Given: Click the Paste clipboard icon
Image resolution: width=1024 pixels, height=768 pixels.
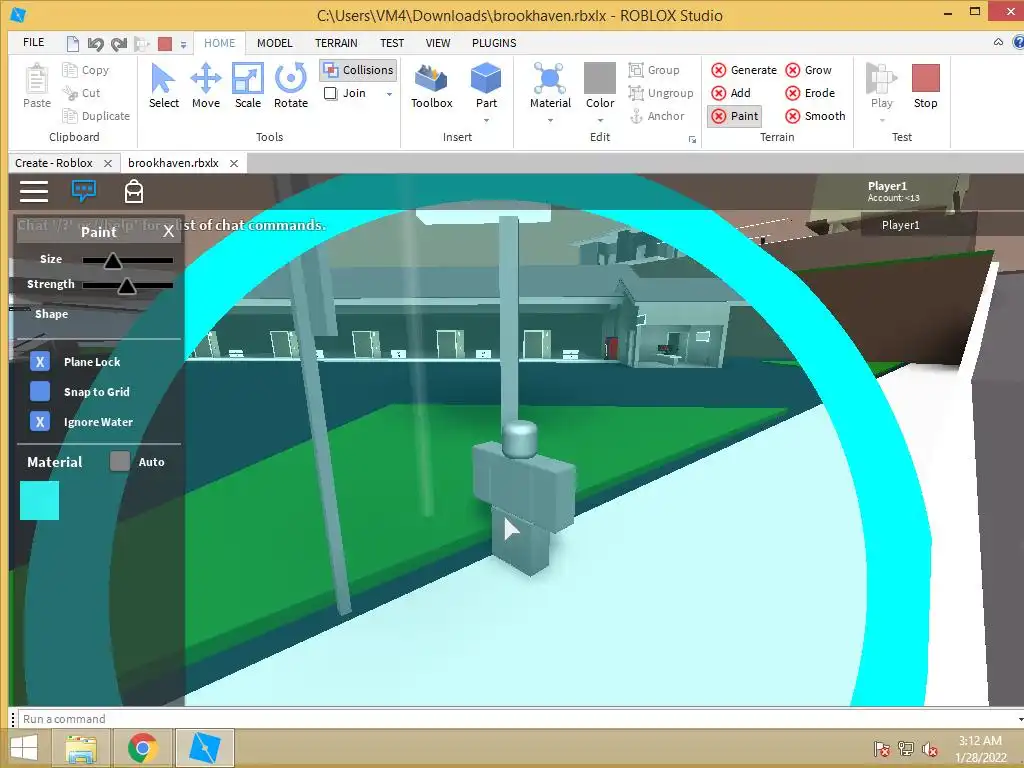Looking at the screenshot, I should click(37, 78).
